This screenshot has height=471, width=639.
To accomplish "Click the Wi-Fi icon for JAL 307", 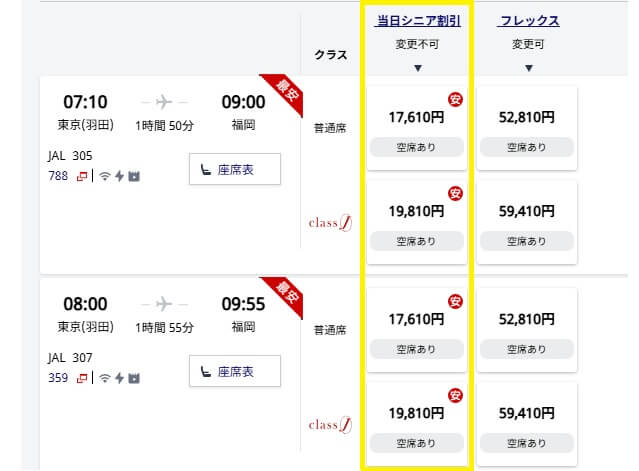I will coord(105,378).
